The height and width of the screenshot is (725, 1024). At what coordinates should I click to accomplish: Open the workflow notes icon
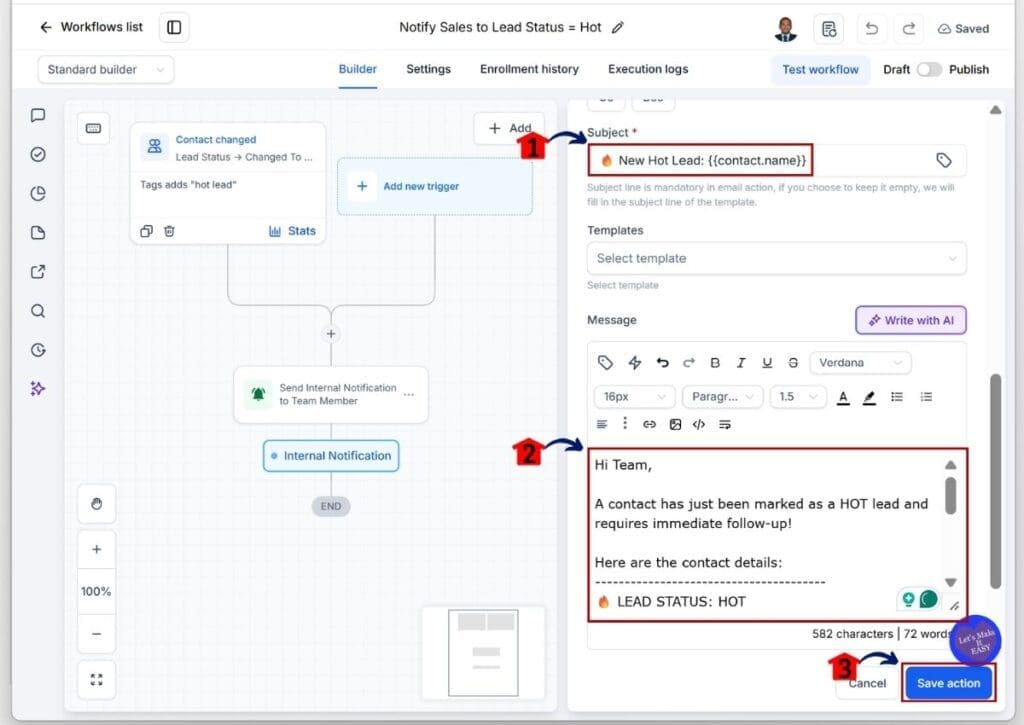tap(829, 29)
